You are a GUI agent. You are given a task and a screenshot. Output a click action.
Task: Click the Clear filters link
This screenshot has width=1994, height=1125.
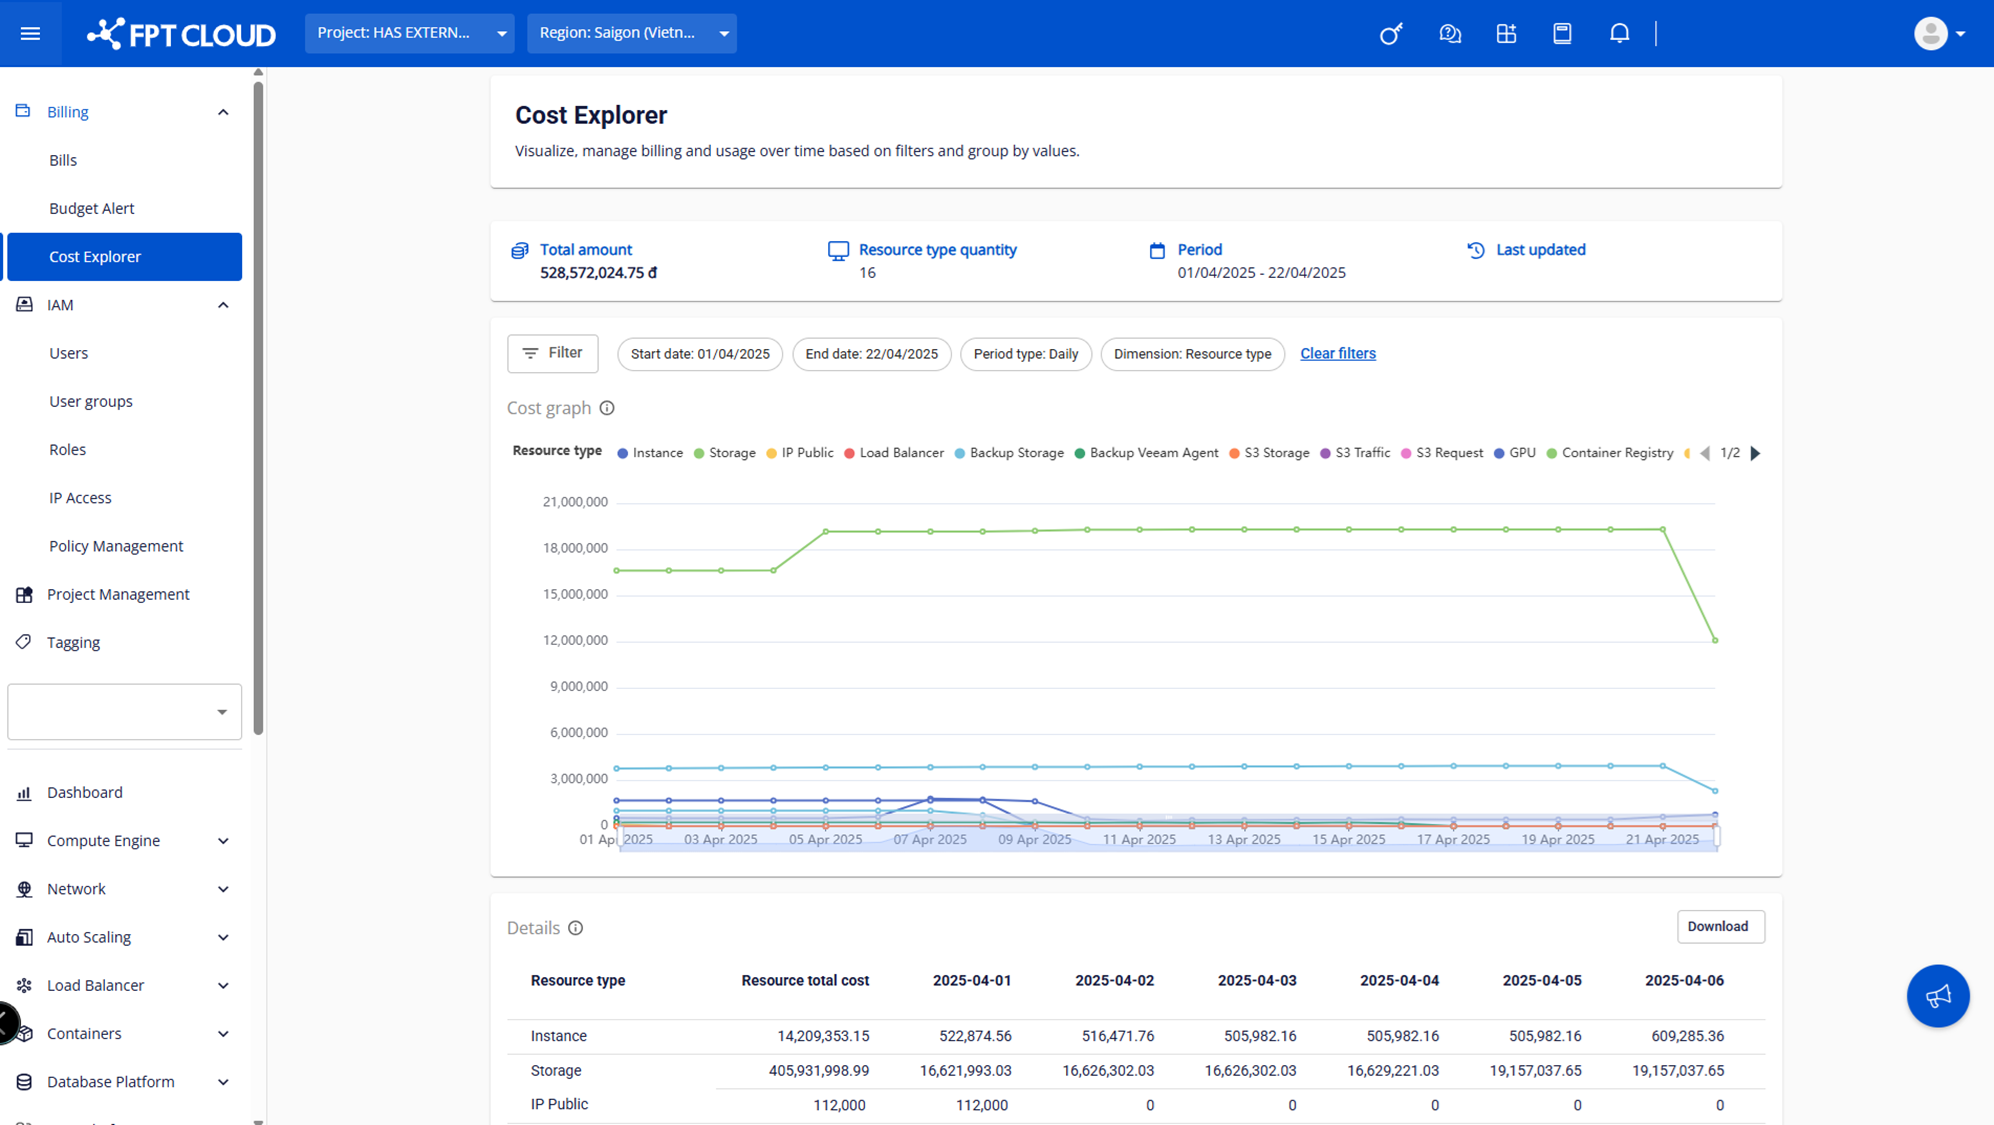point(1337,353)
